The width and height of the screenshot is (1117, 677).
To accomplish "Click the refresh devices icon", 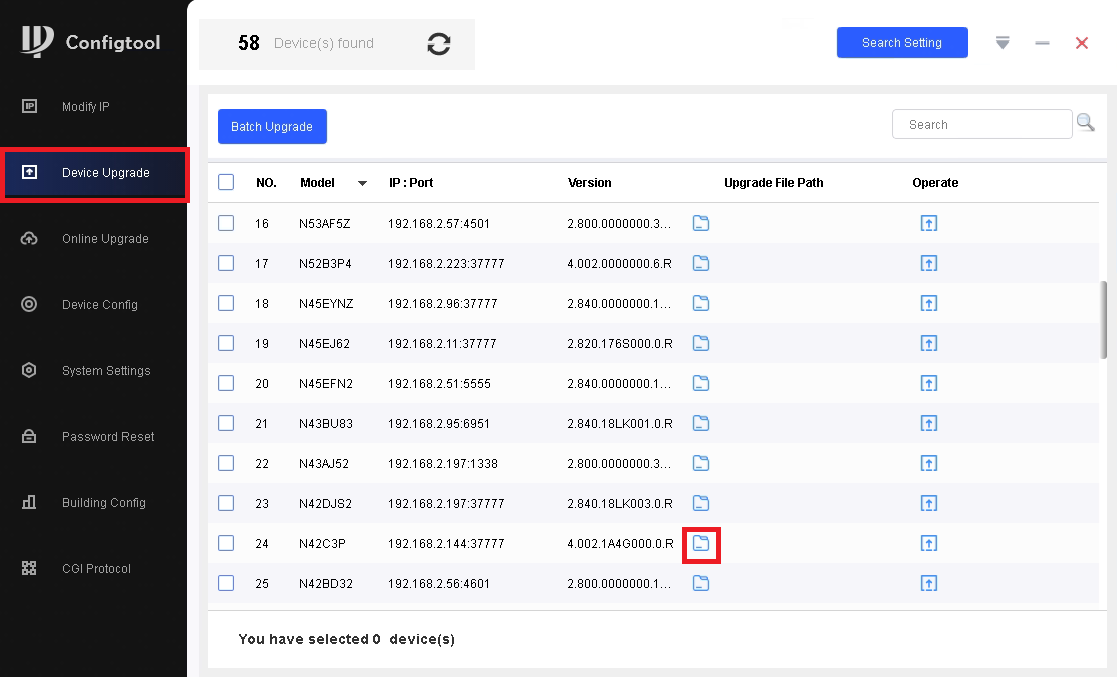I will tap(438, 44).
